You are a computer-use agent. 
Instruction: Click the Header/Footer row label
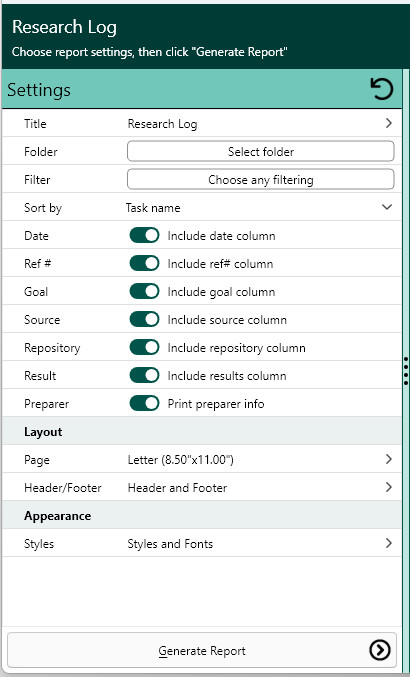pos(63,488)
